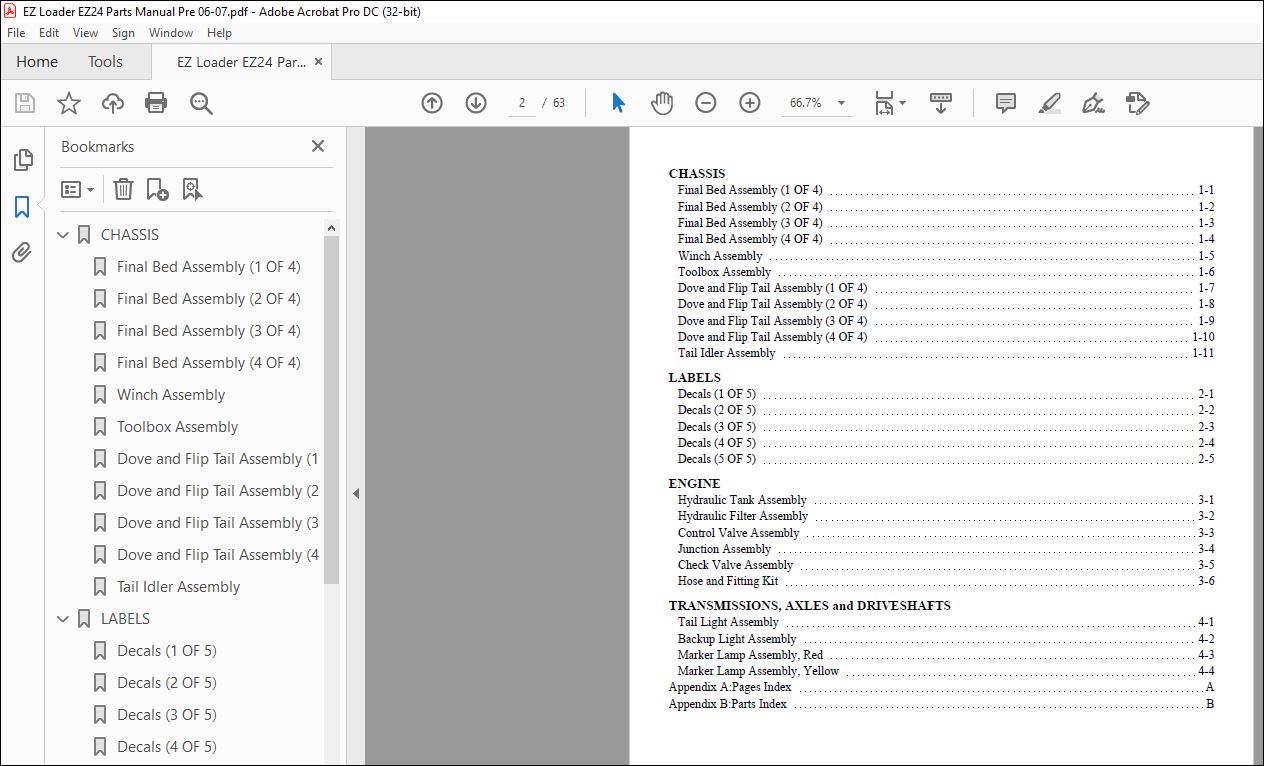Image resolution: width=1264 pixels, height=766 pixels.
Task: Open the Help menu
Action: tap(219, 32)
